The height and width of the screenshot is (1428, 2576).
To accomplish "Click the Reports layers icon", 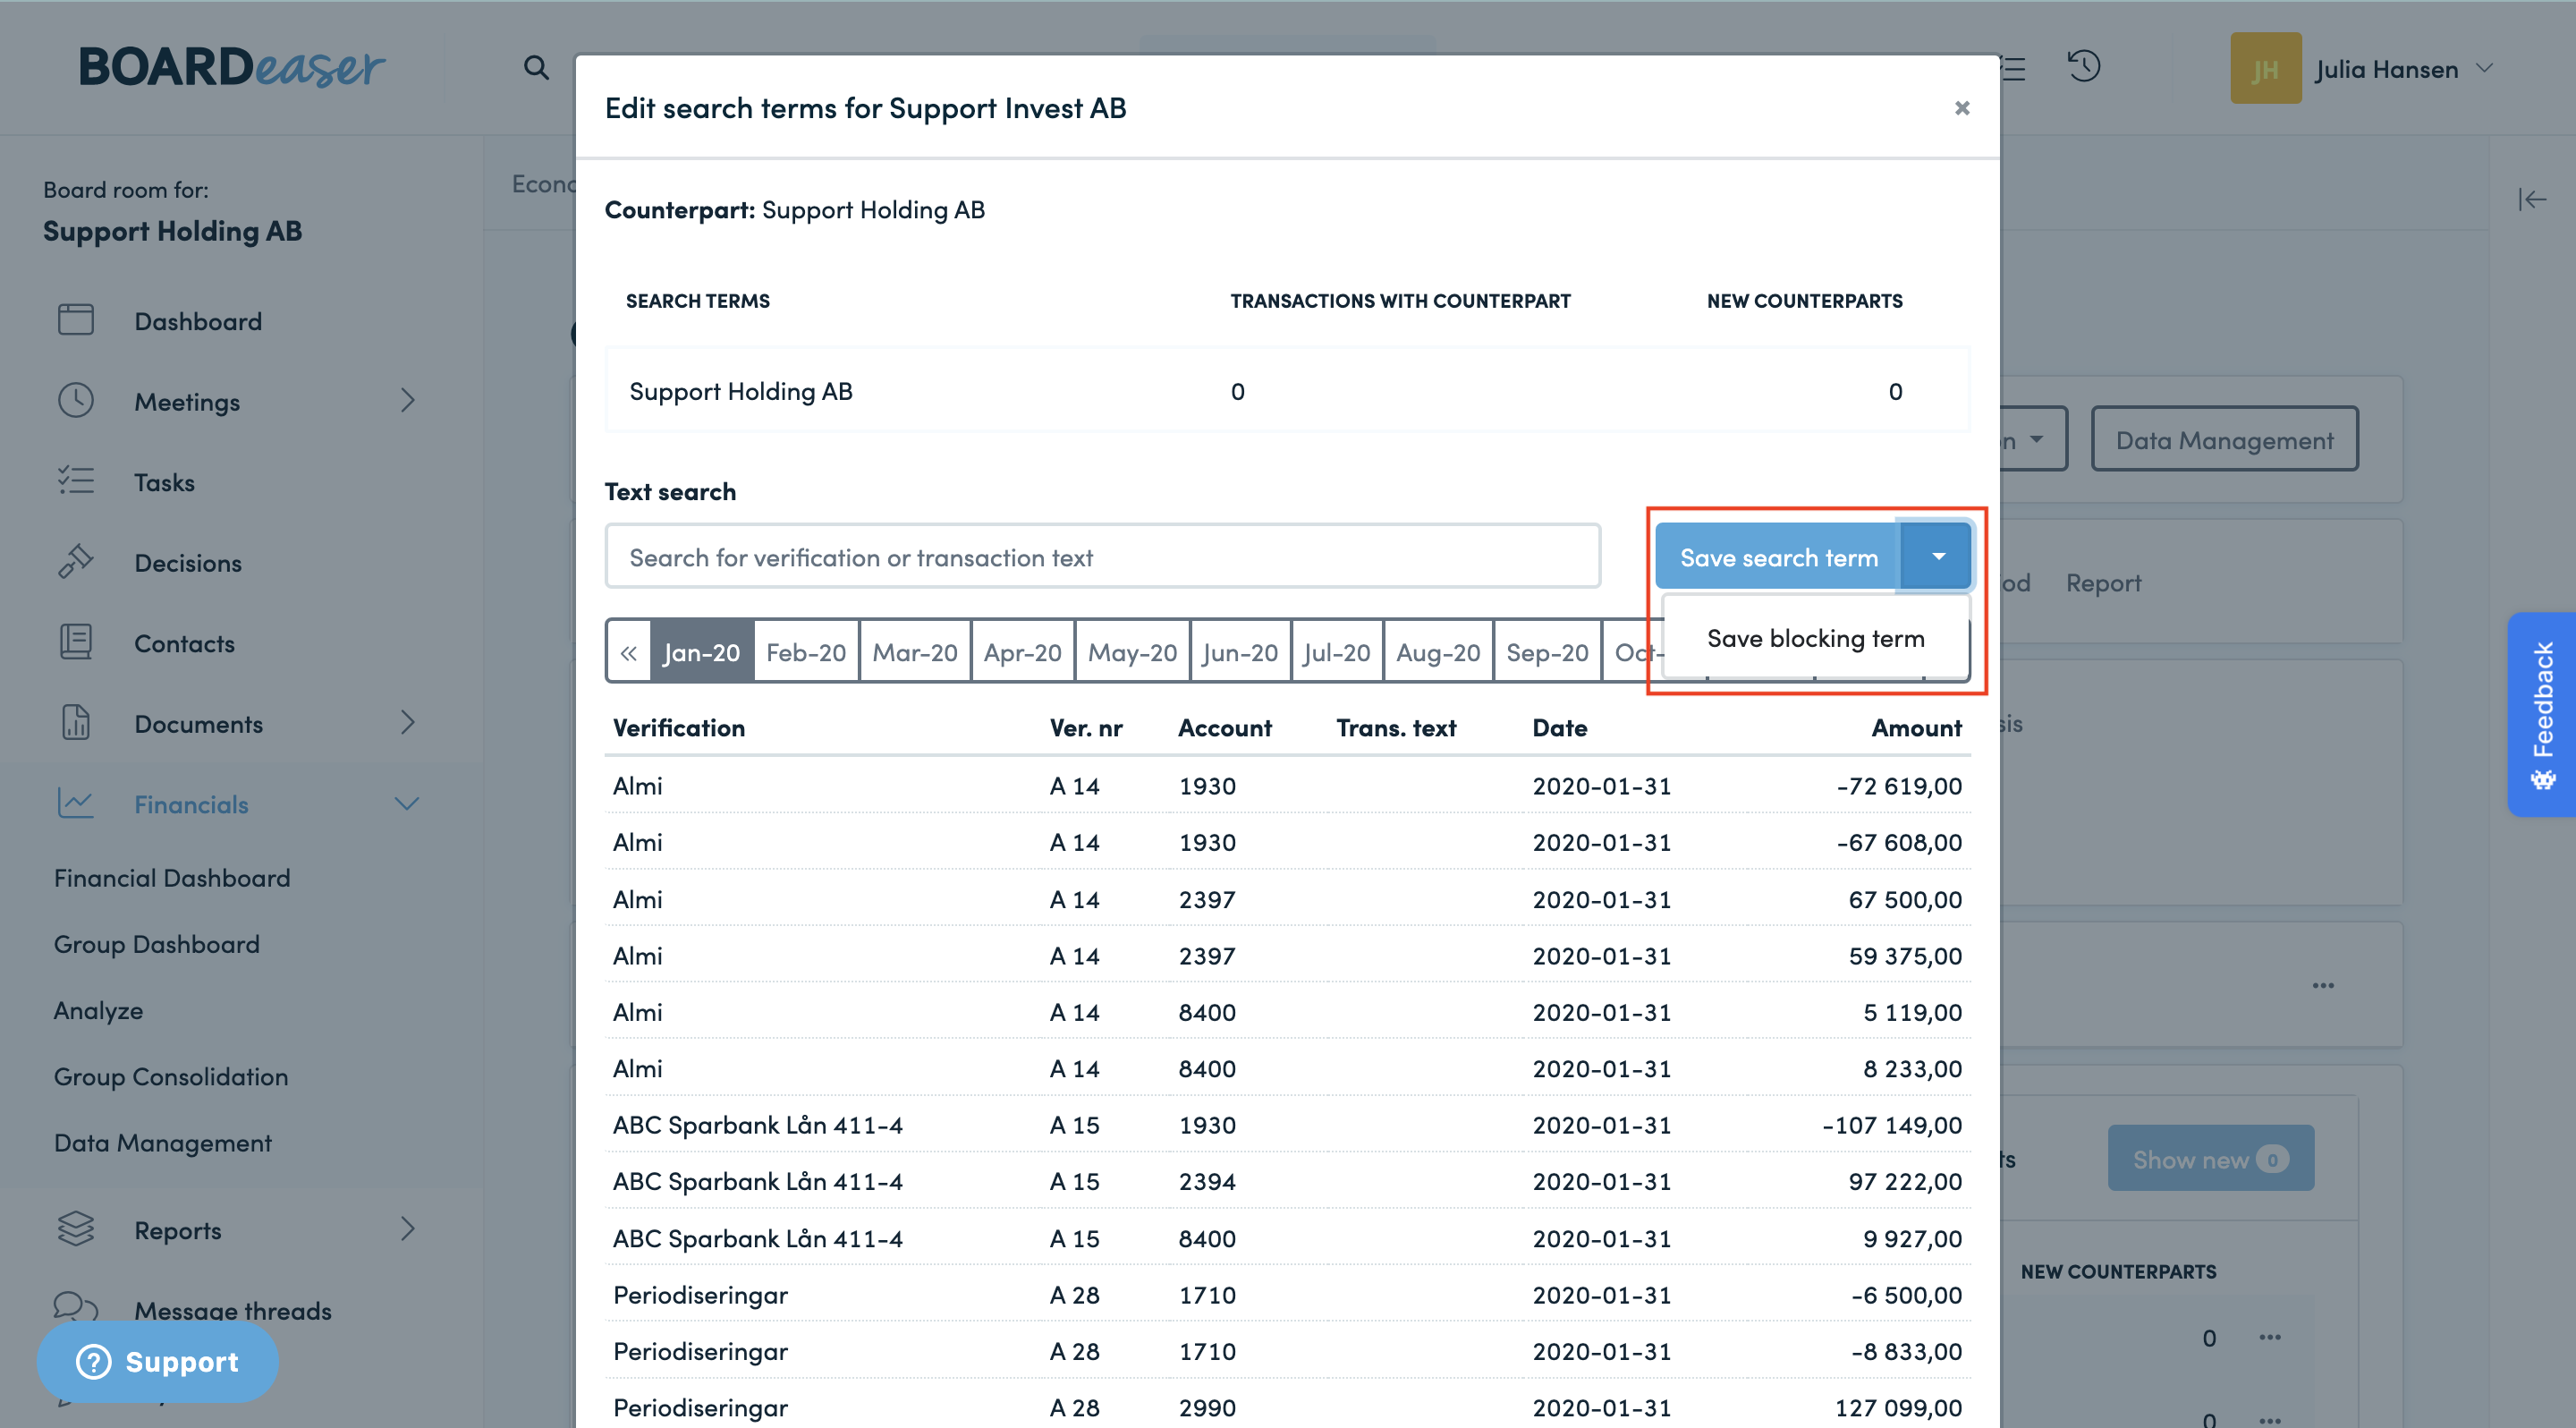I will 75,1229.
